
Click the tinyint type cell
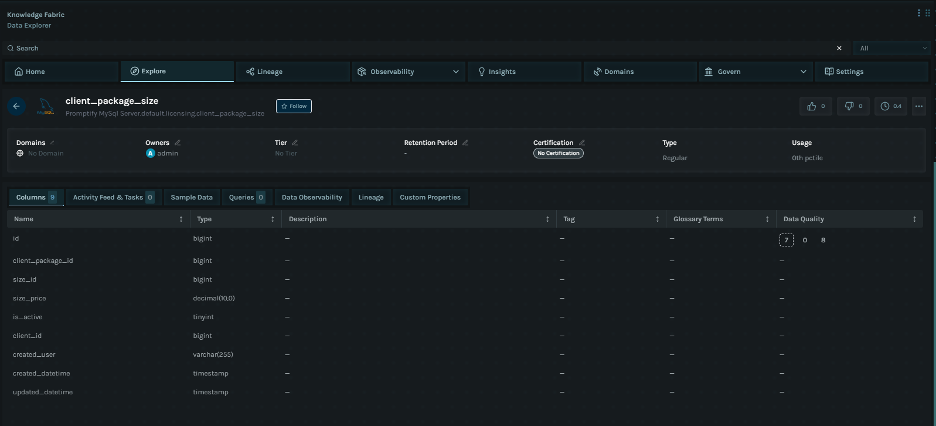204,317
